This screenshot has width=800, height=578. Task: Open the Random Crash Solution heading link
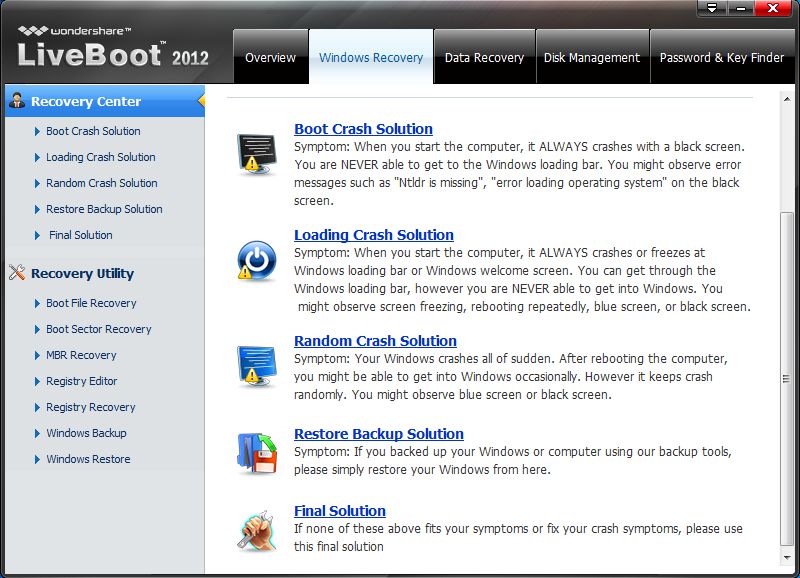[375, 341]
